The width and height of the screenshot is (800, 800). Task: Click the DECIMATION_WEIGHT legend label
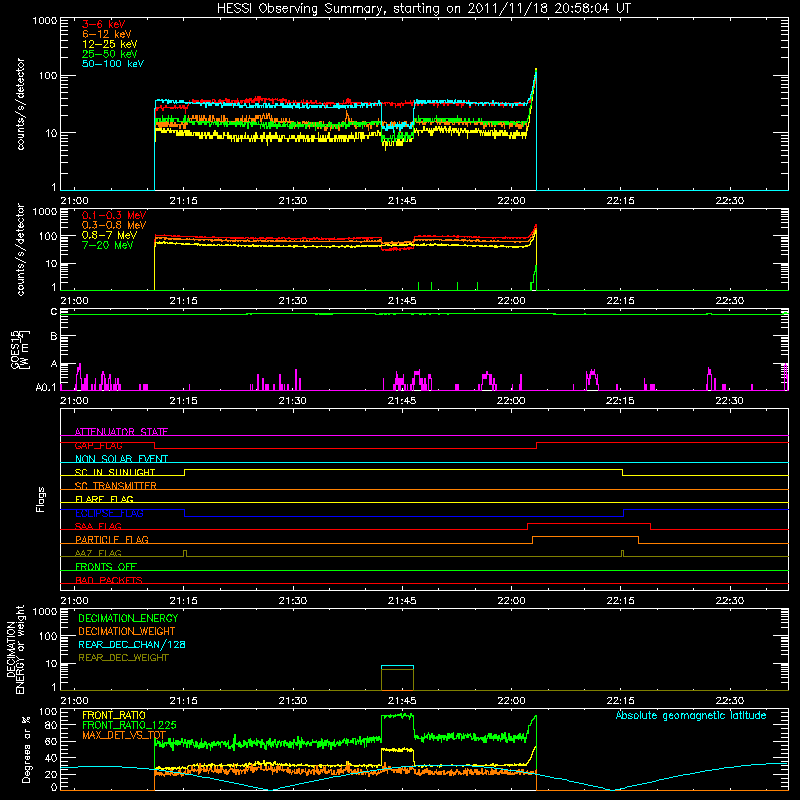pyautogui.click(x=127, y=631)
